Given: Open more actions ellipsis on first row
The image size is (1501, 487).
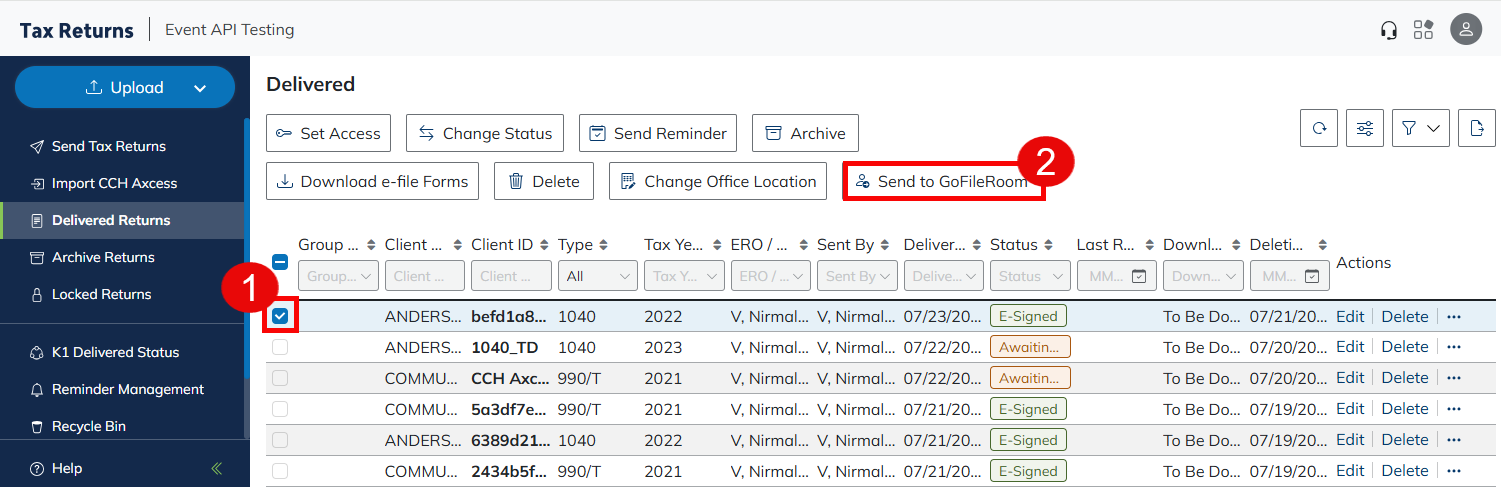Looking at the screenshot, I should [1454, 316].
